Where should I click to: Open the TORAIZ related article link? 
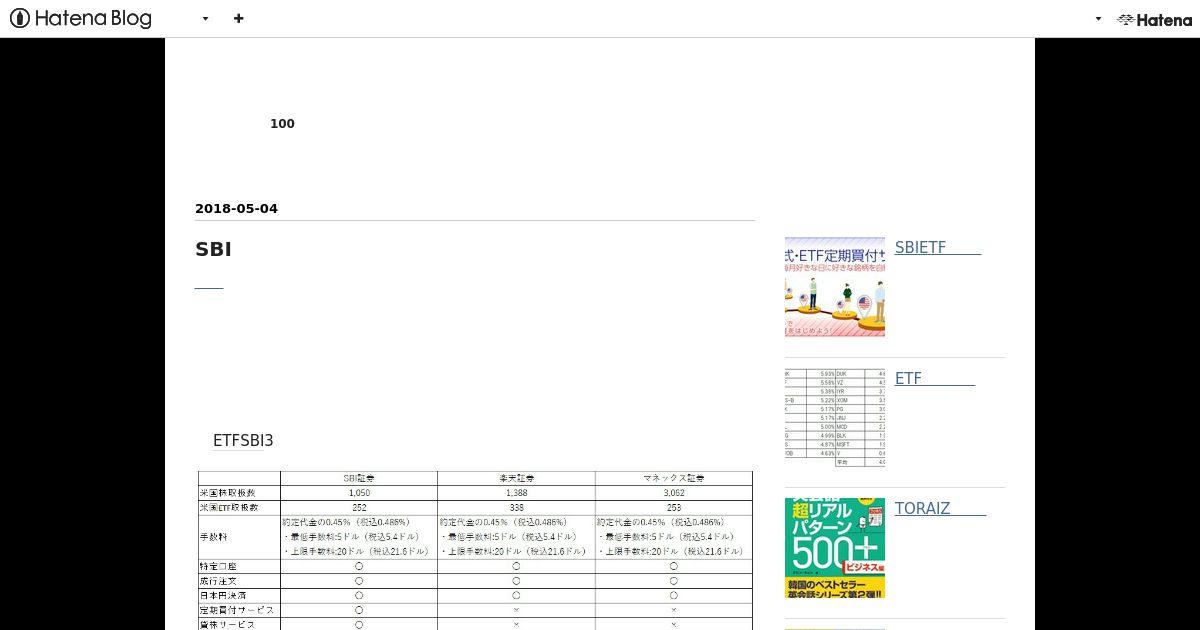pos(940,509)
